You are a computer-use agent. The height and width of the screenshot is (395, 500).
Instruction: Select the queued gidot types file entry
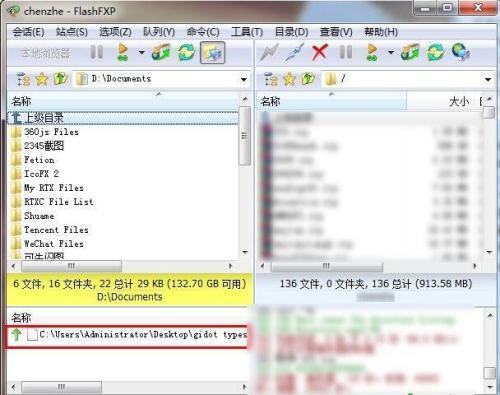tap(128, 334)
